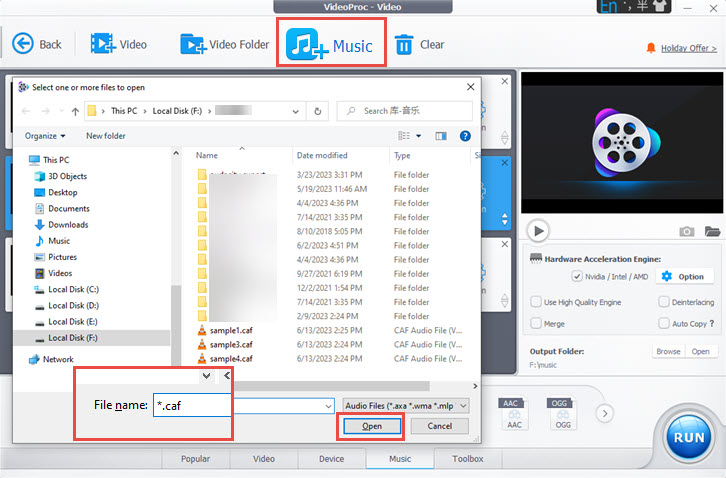Select the sample3.caf file
This screenshot has width=726, height=478.
(231, 345)
